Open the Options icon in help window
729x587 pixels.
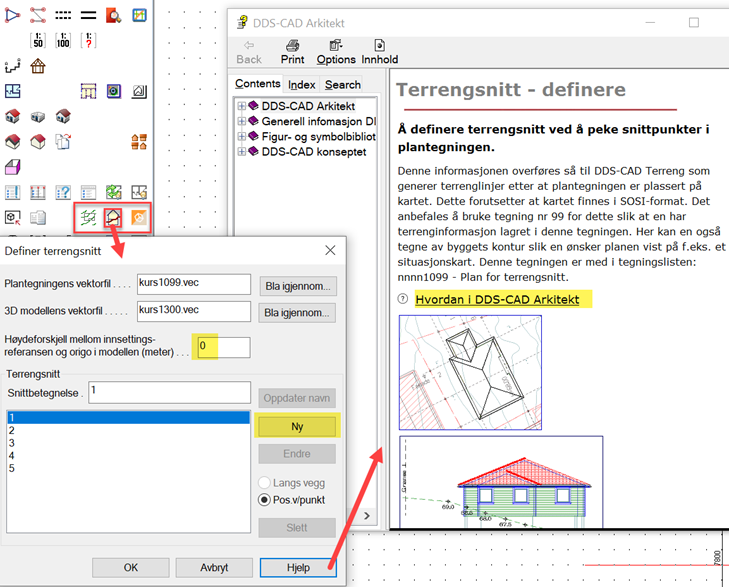coord(336,51)
